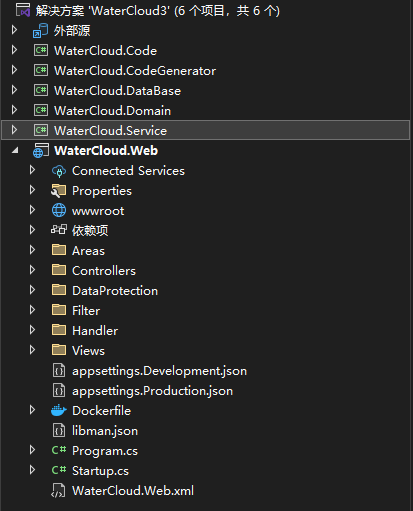Expand the wwwroot folder arrow
The image size is (413, 511).
point(32,210)
